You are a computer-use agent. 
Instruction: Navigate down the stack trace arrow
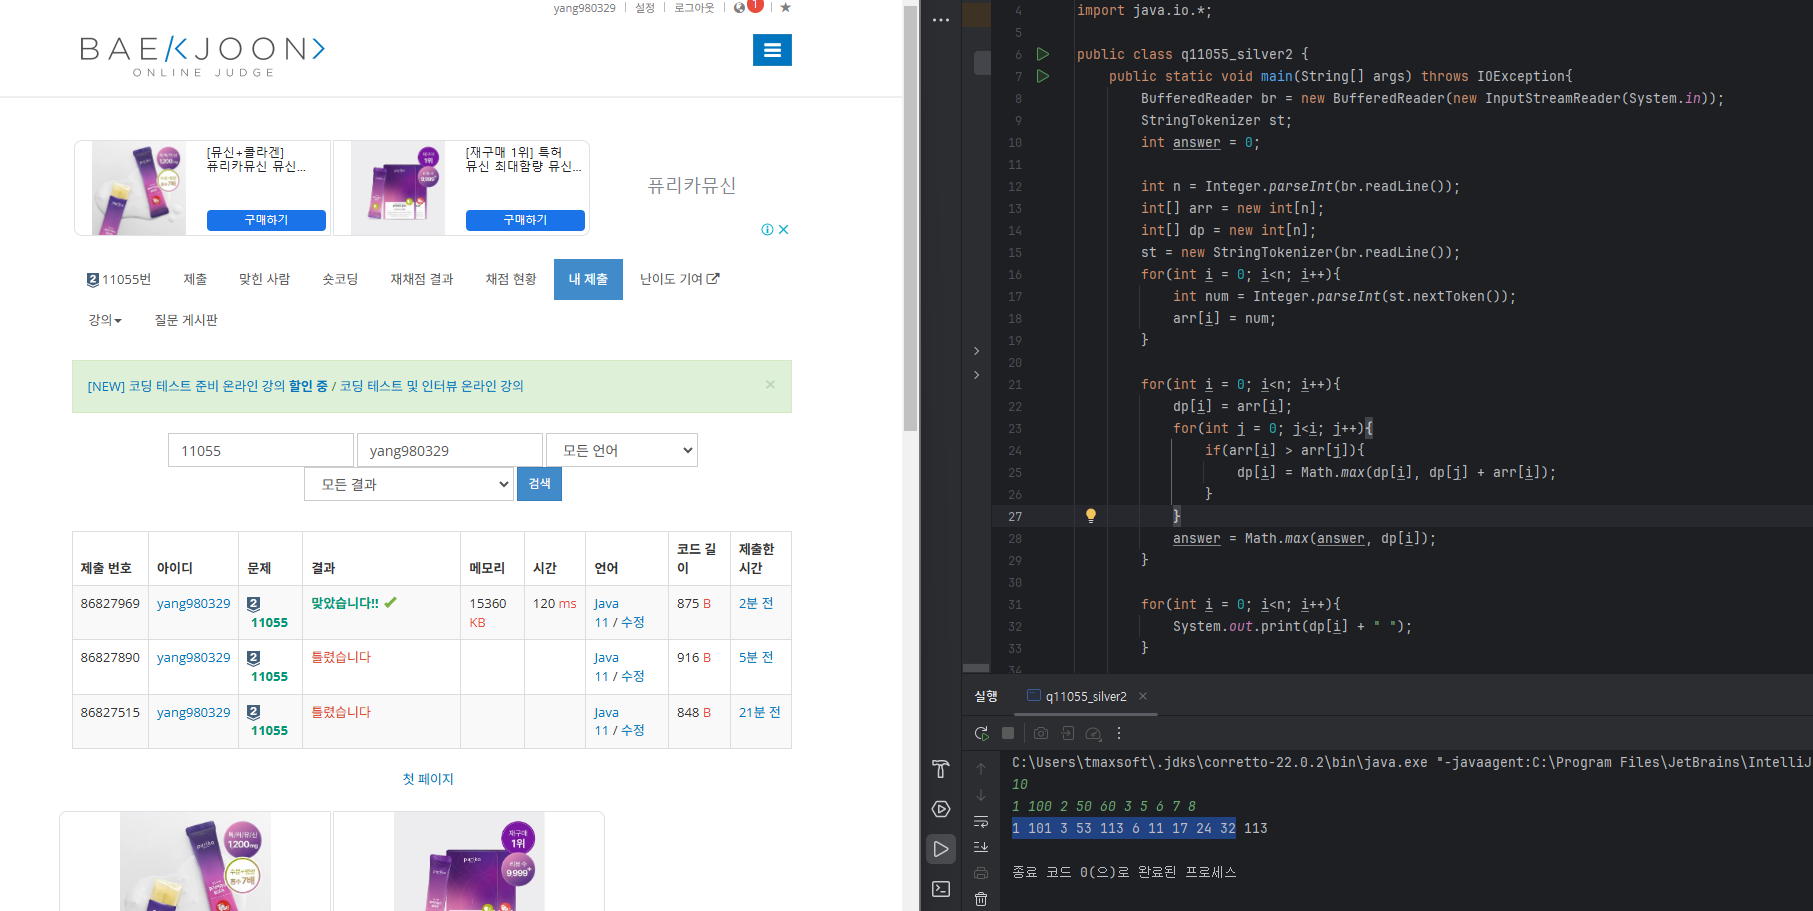tap(981, 795)
